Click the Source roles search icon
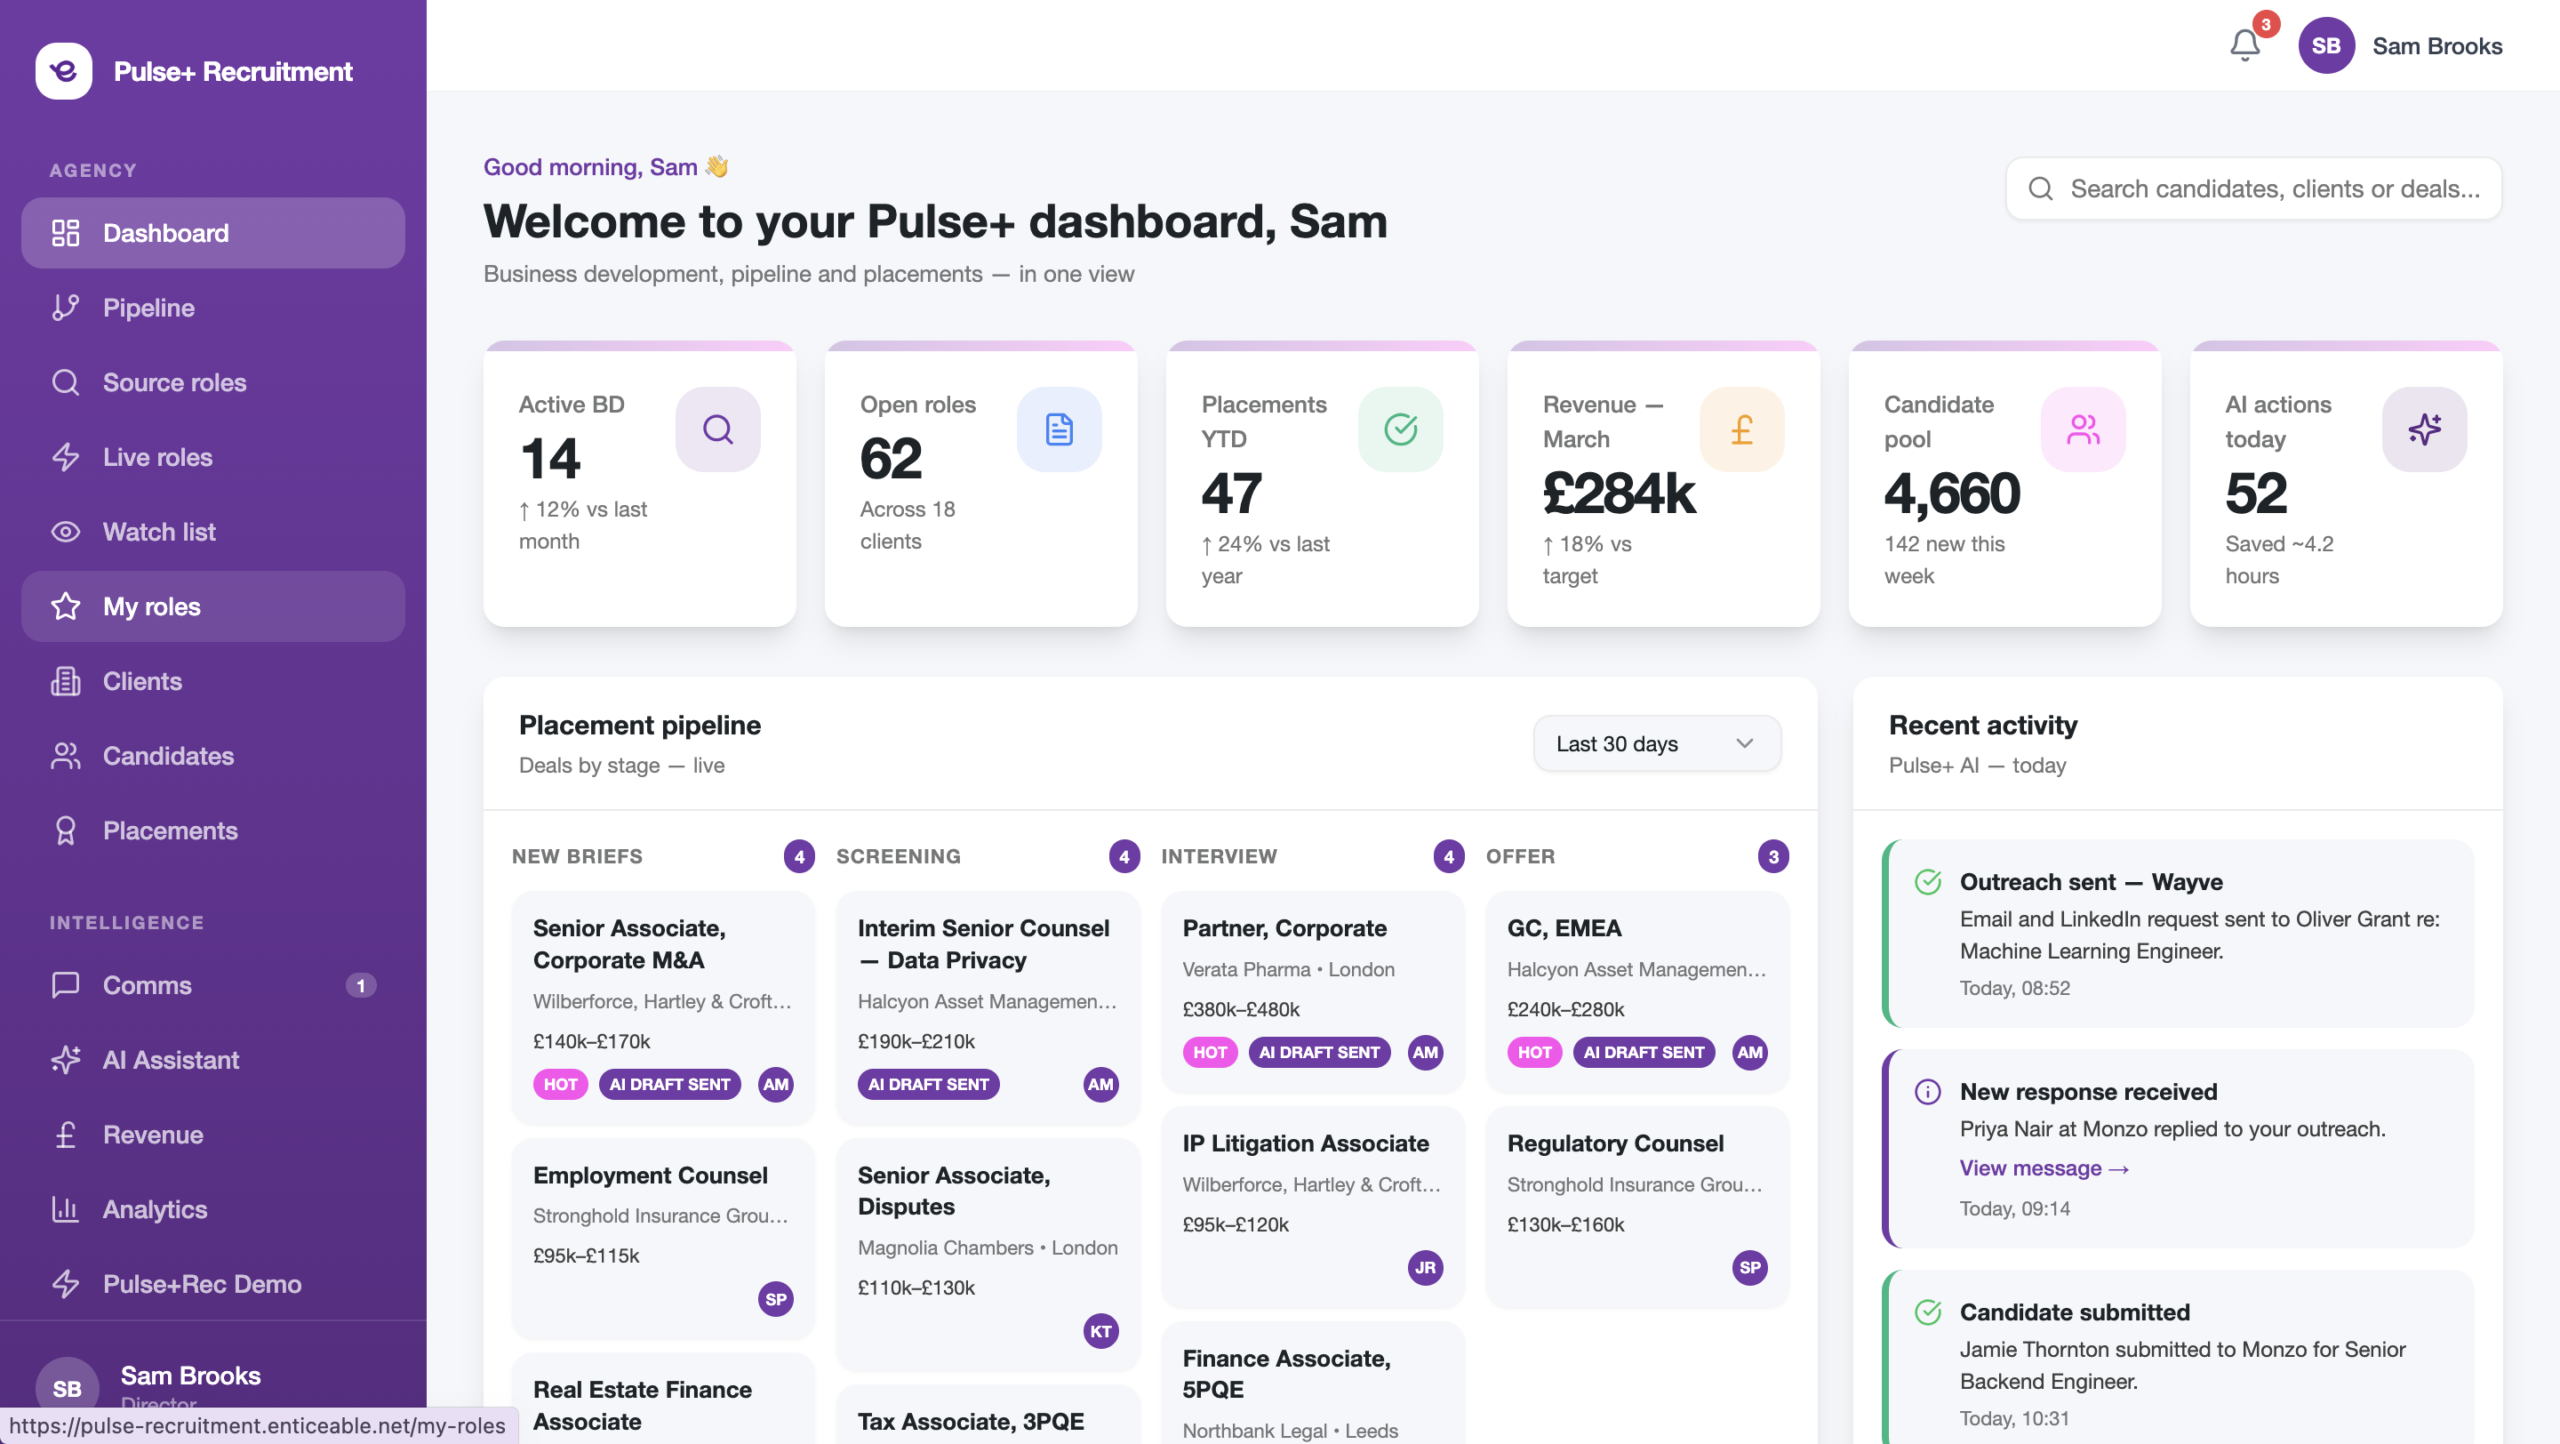 [x=66, y=383]
